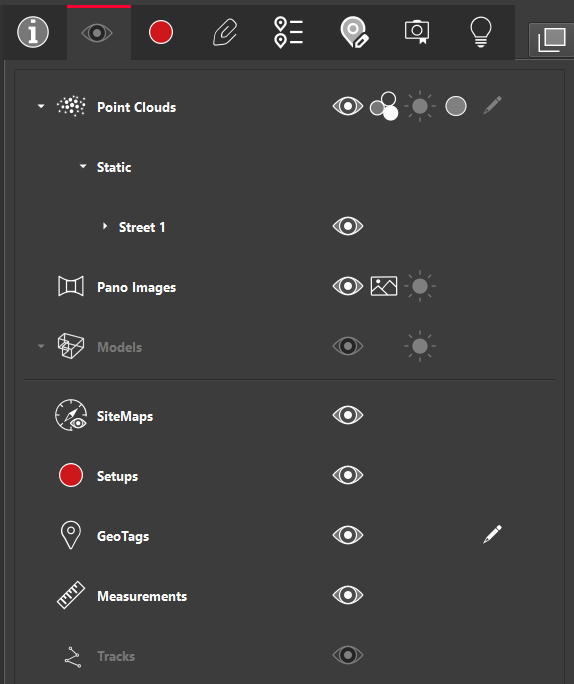This screenshot has height=684, width=574.
Task: Click the overlapping windows button at top right
Action: point(552,40)
